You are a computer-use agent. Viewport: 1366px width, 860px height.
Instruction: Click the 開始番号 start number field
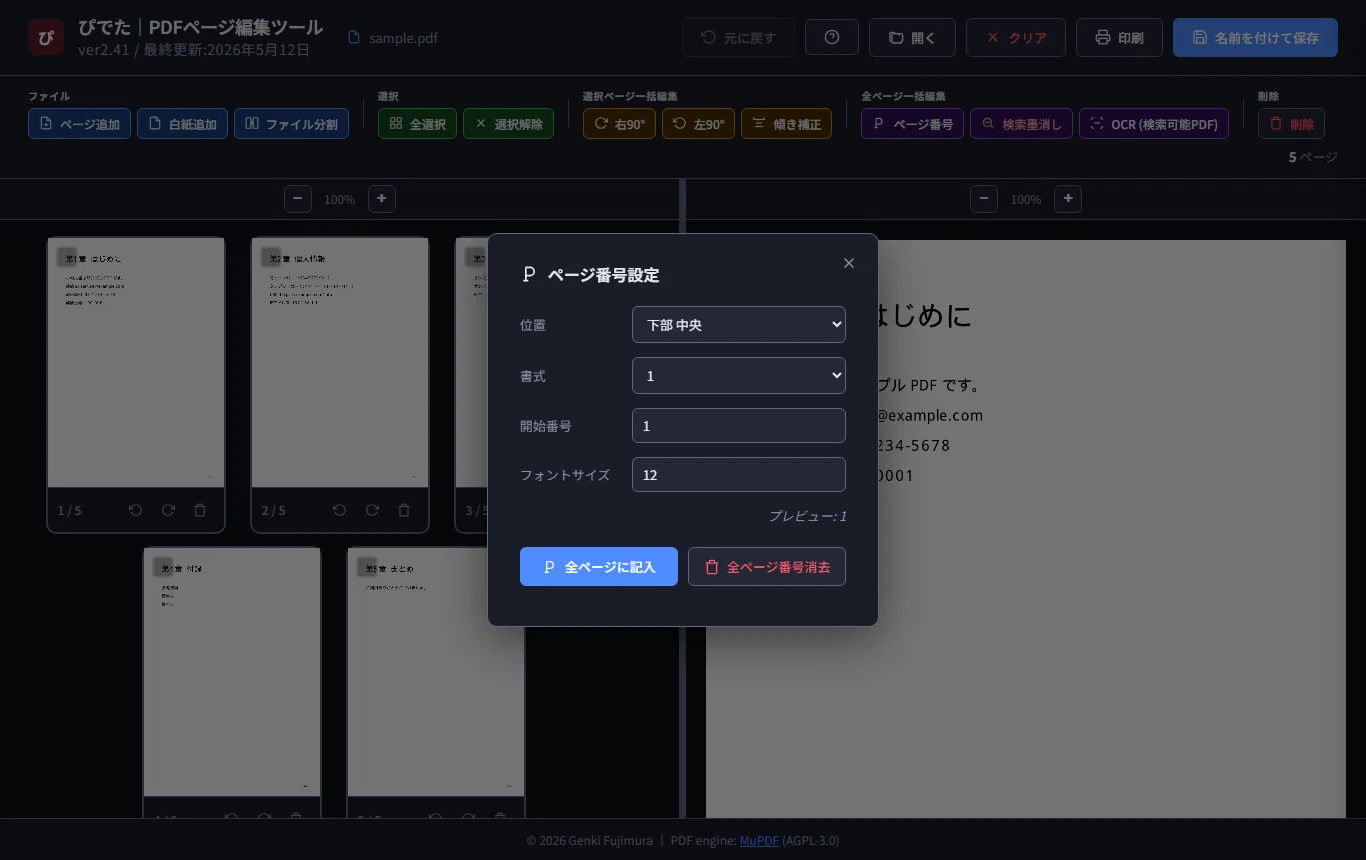739,426
